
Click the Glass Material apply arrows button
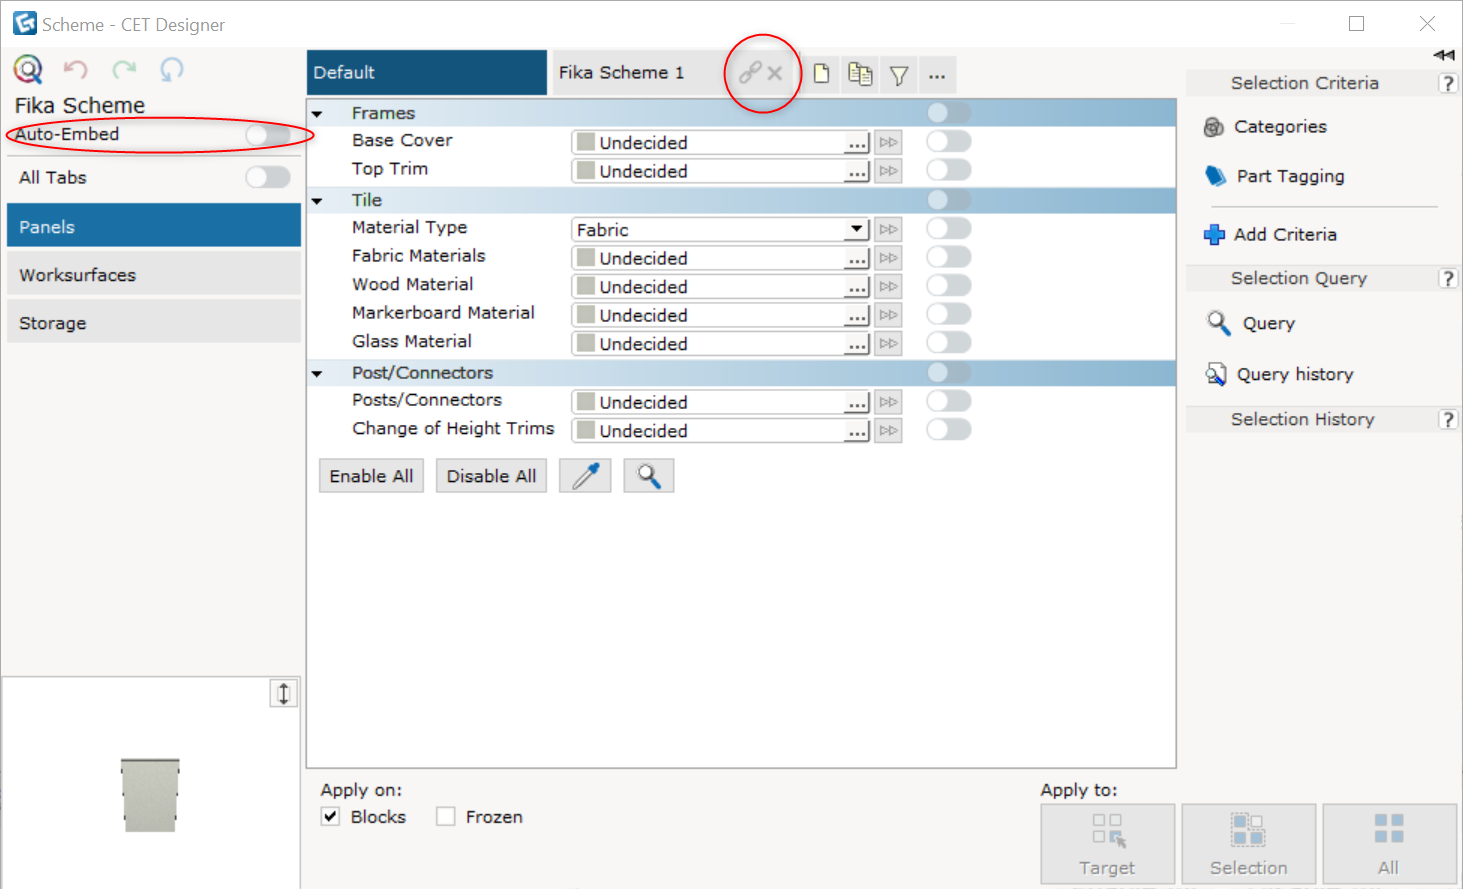[x=889, y=344]
